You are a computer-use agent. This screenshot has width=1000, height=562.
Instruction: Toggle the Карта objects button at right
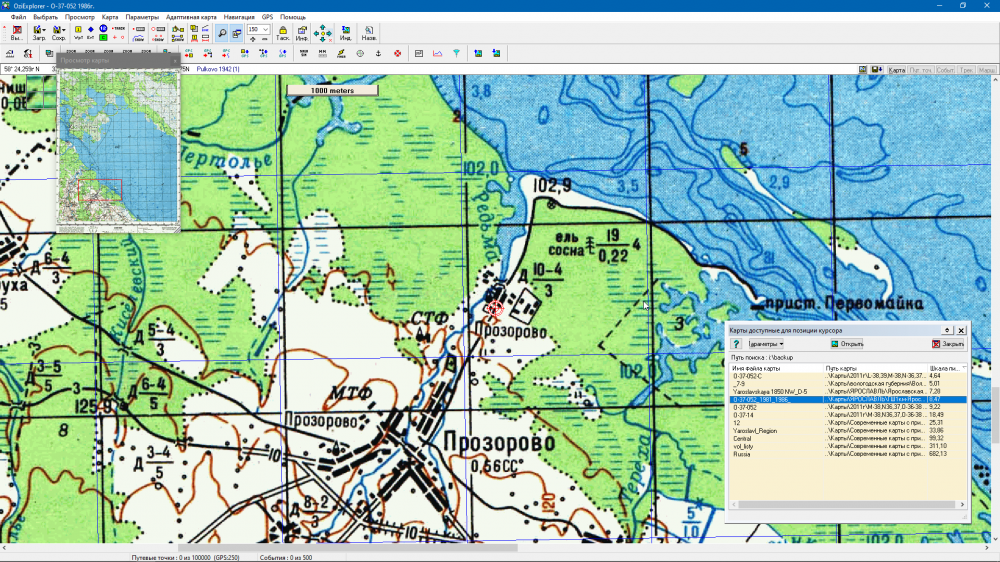(x=897, y=70)
